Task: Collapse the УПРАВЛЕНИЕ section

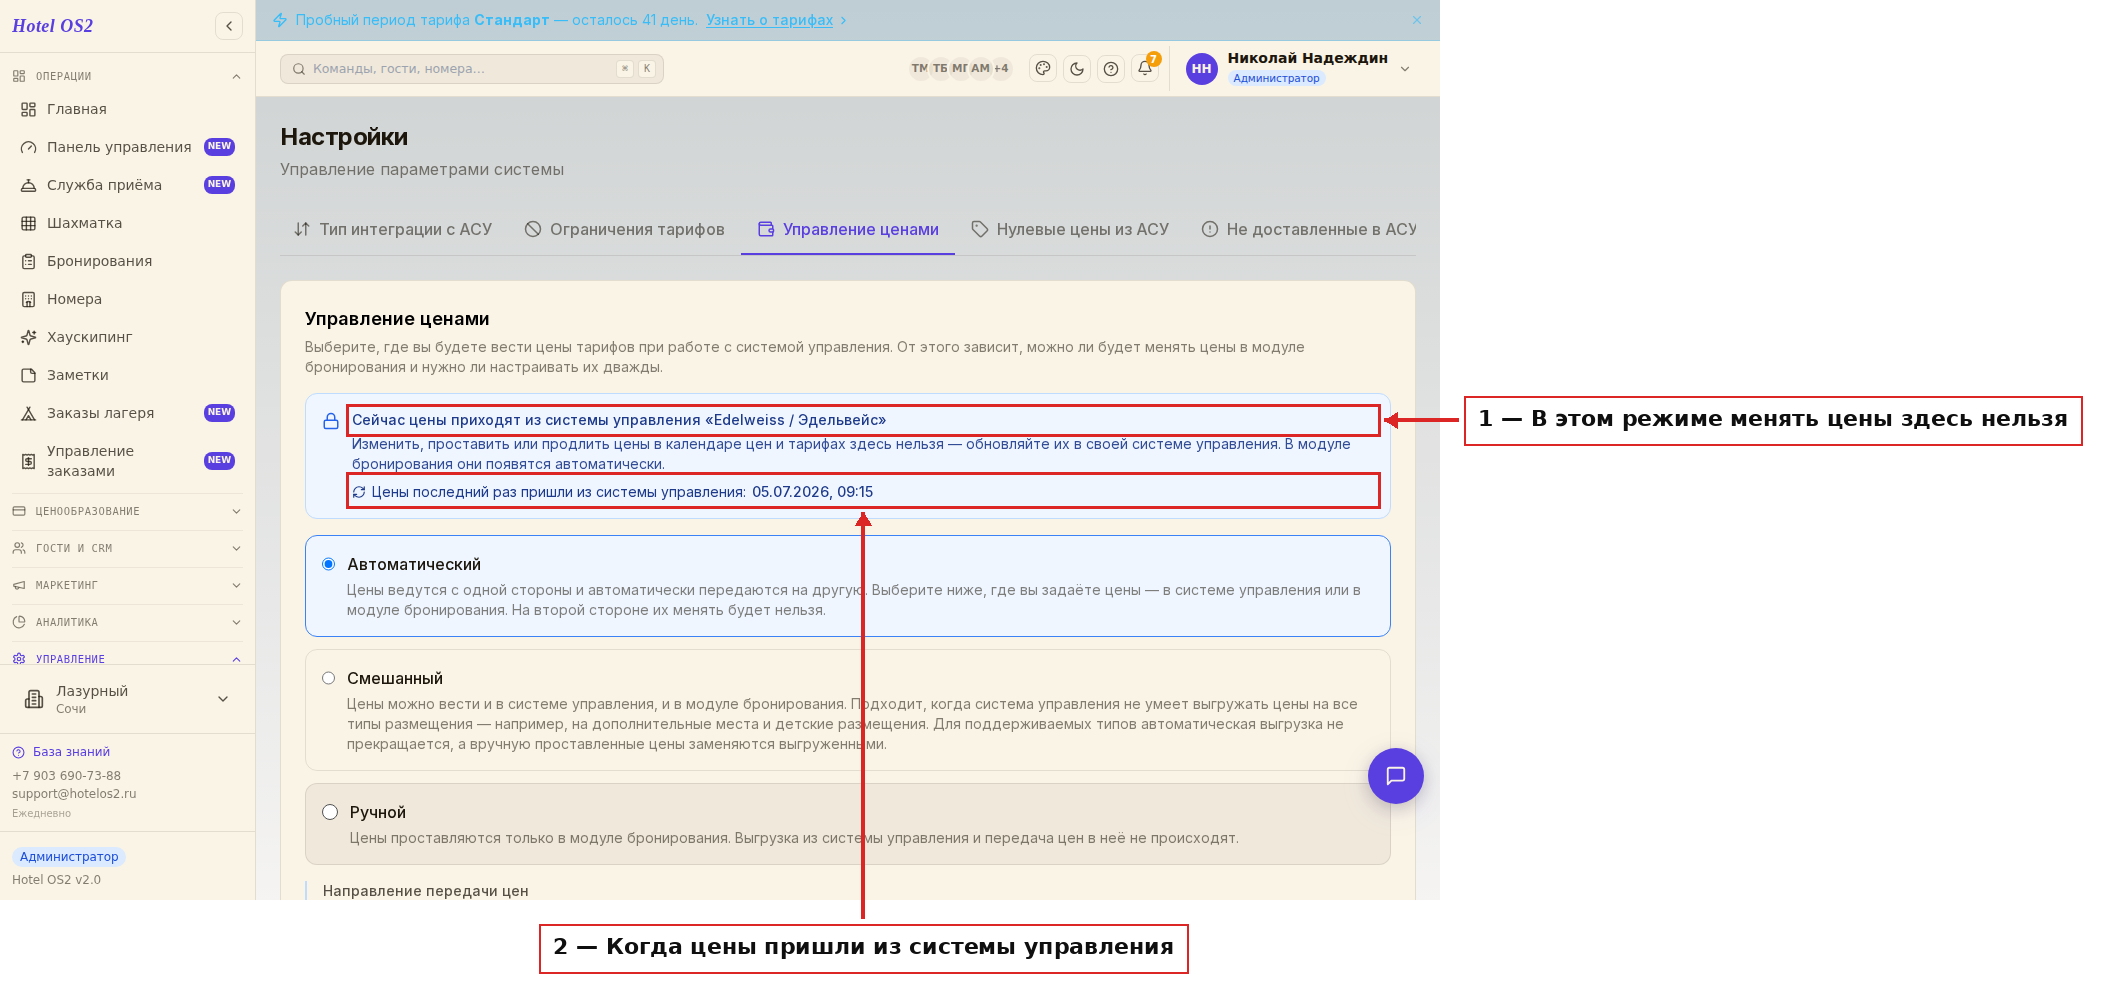Action: pos(127,658)
